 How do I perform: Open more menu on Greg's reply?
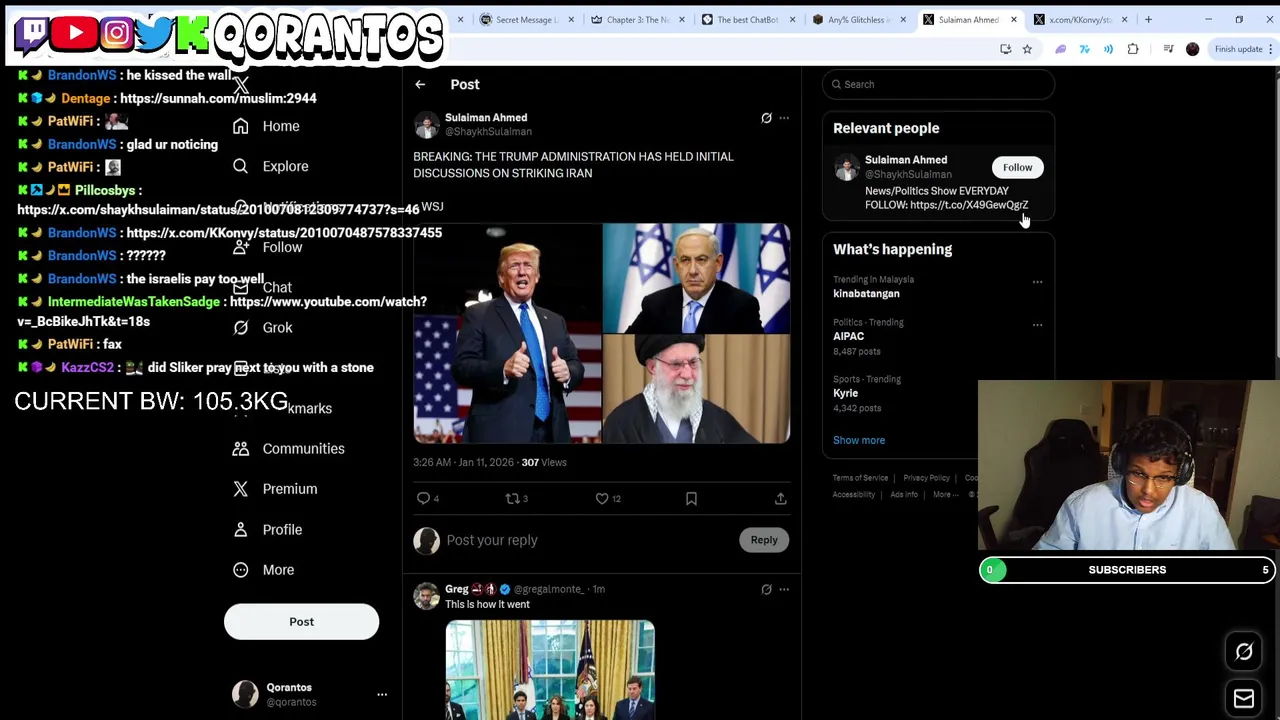click(784, 589)
